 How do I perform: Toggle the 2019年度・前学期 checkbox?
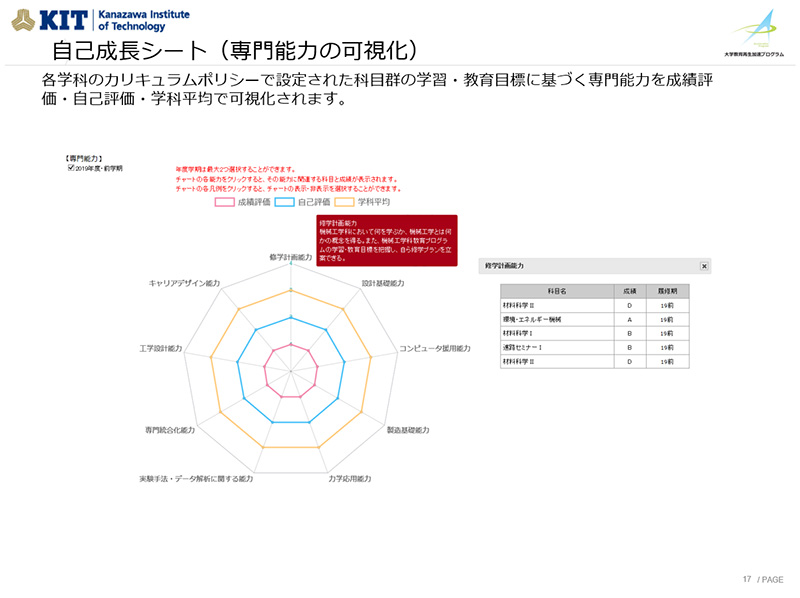pos(71,168)
